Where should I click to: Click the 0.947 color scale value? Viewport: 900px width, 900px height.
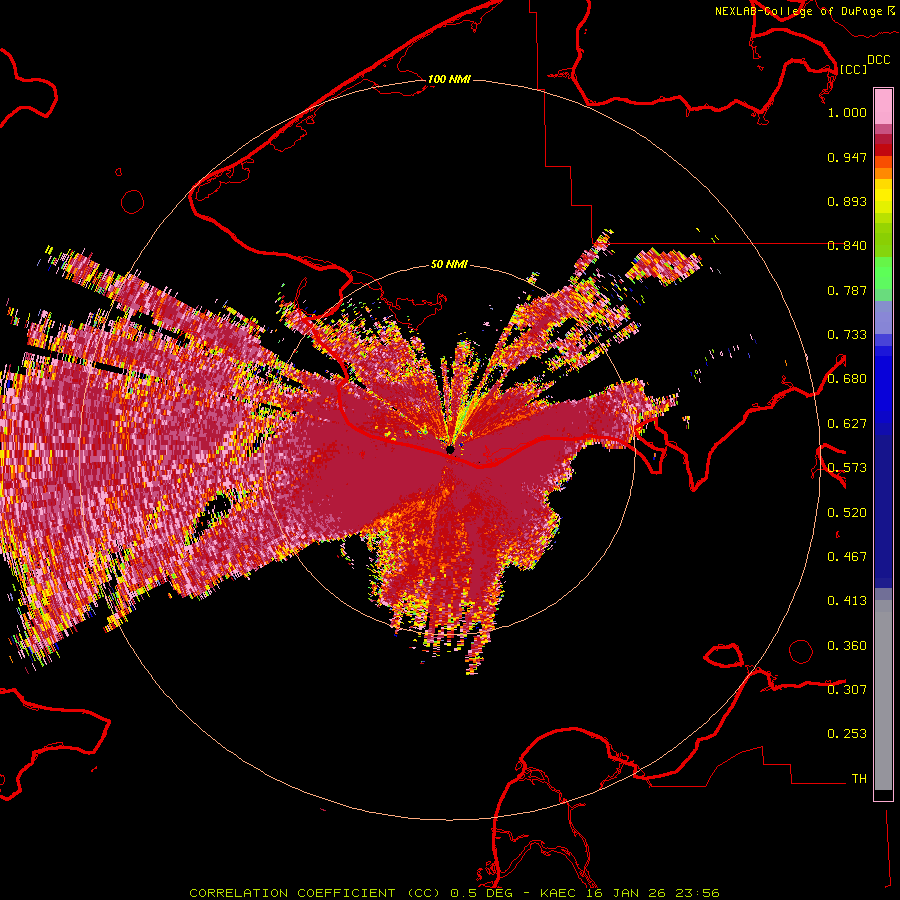[847, 157]
